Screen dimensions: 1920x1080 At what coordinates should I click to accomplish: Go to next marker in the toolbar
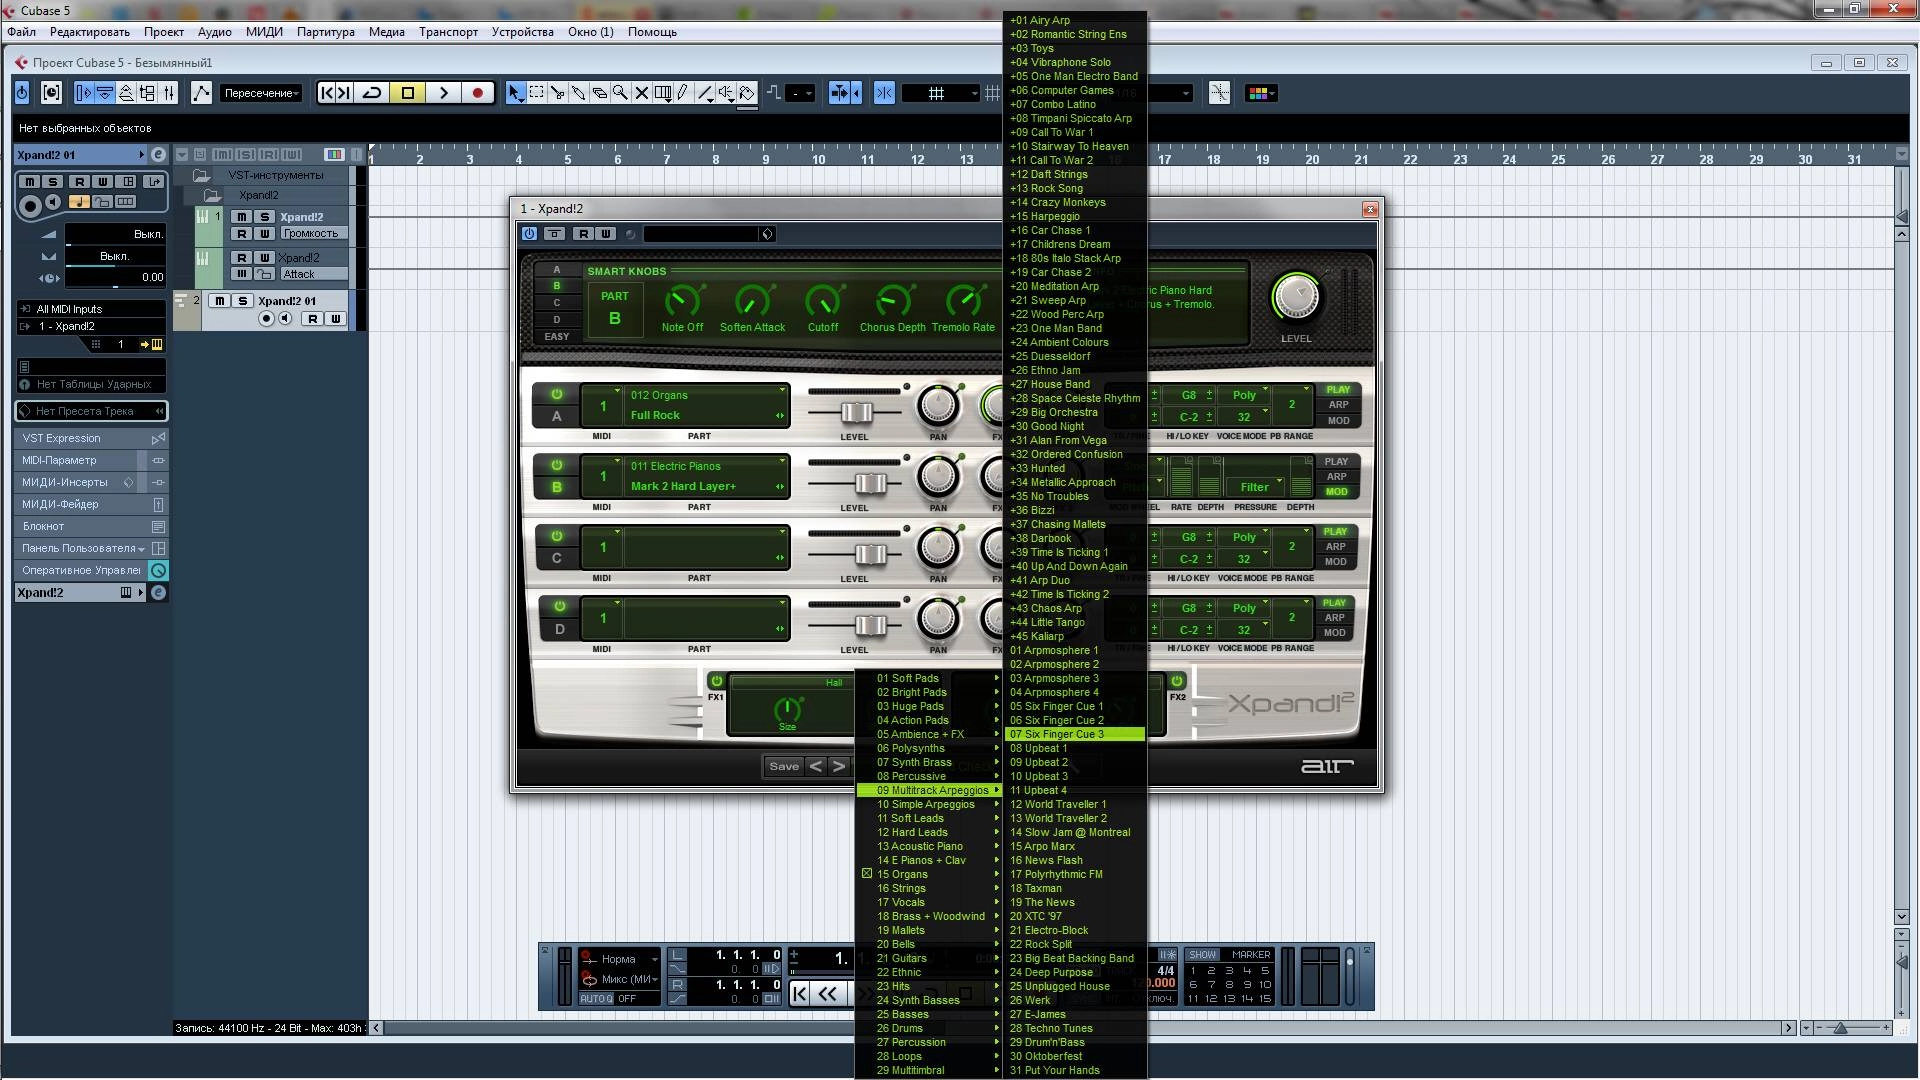(344, 93)
